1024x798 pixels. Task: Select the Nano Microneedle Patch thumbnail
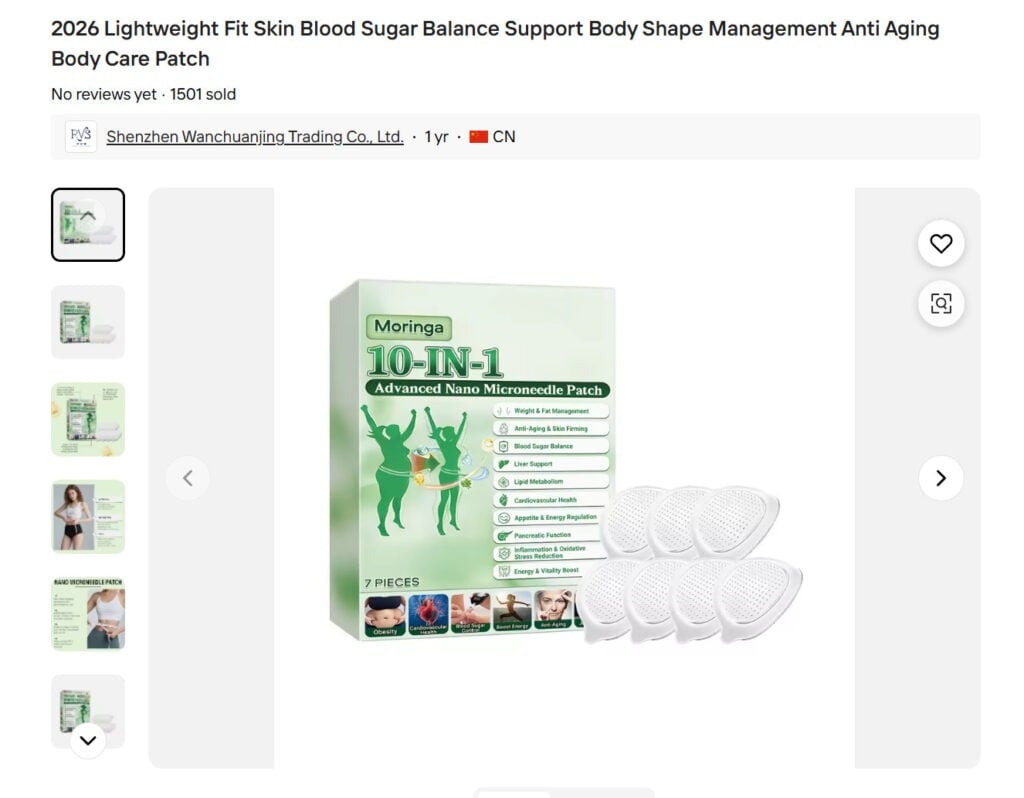click(x=88, y=614)
